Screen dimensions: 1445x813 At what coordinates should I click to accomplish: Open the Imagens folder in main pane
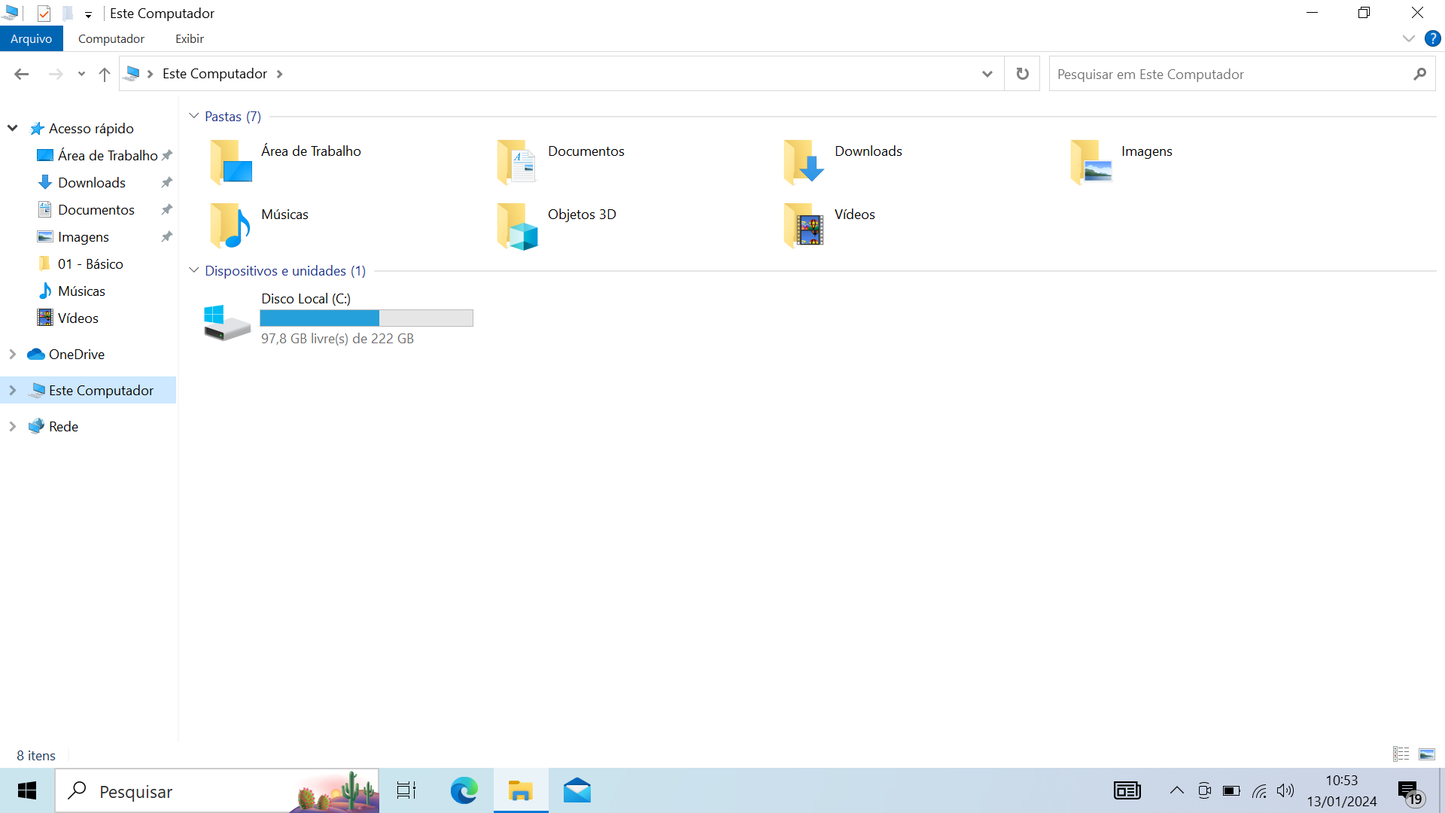[x=1091, y=162]
